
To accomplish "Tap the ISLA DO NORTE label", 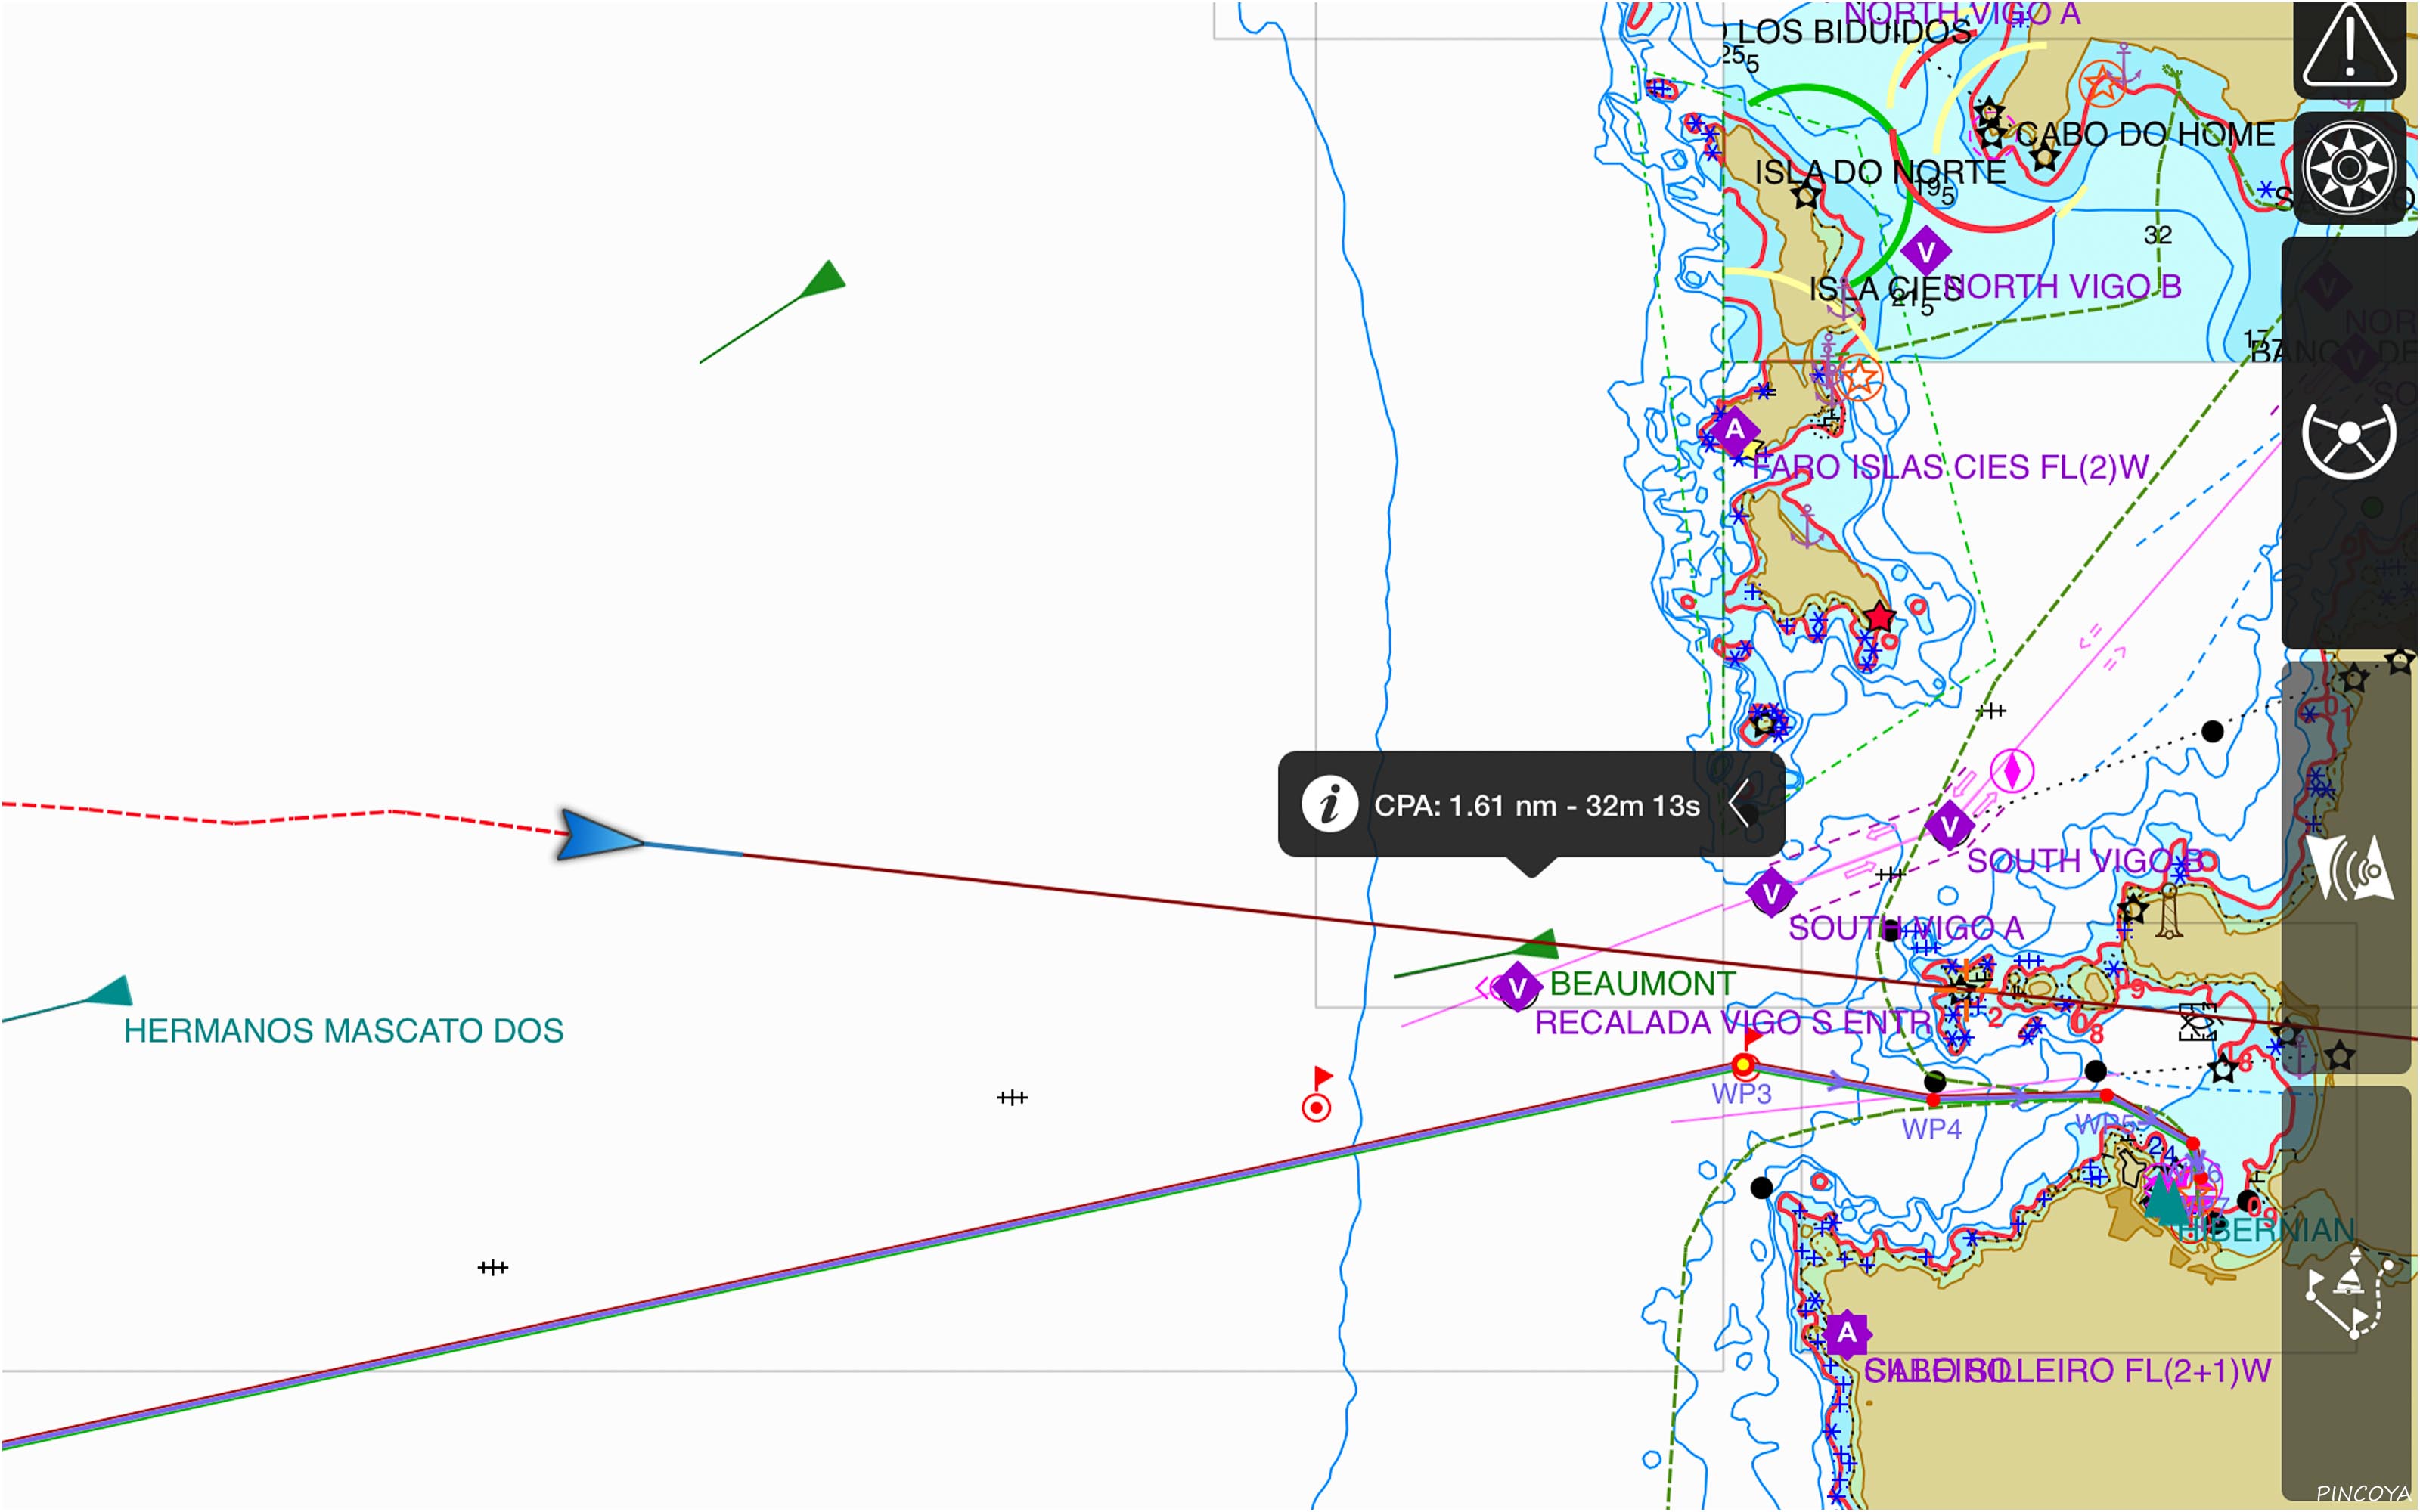I will [1879, 172].
